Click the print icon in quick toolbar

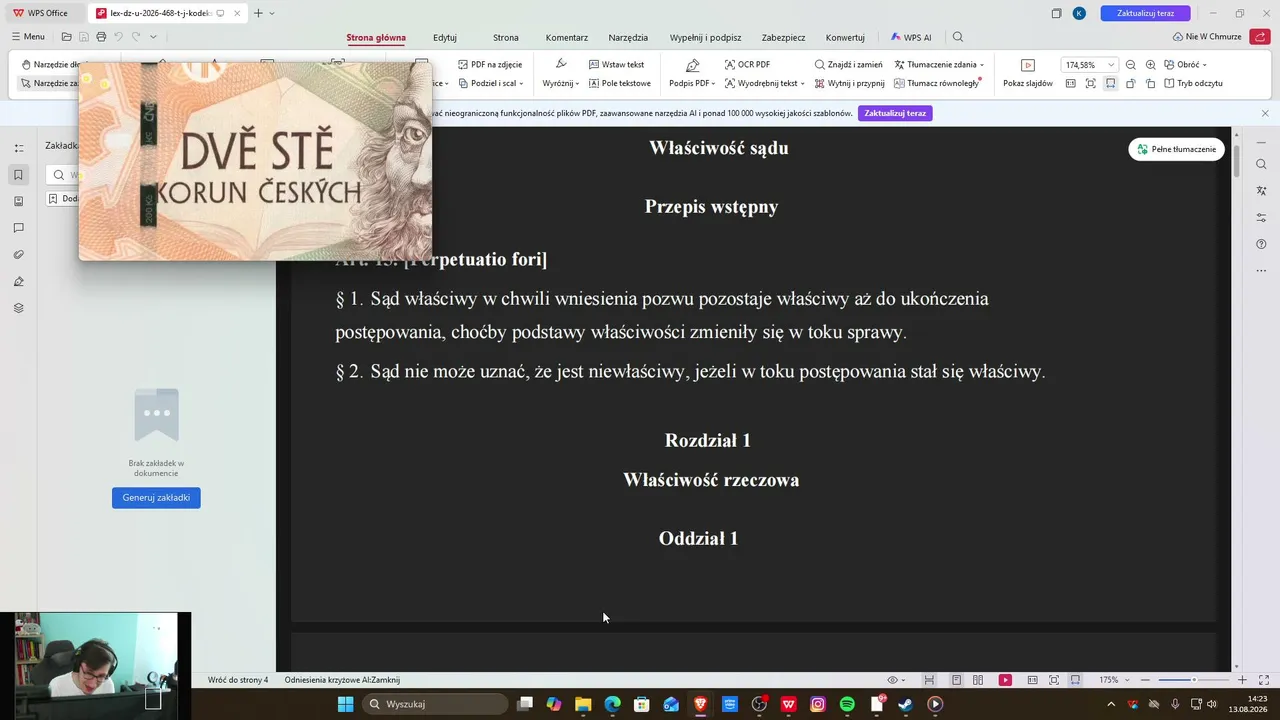click(x=101, y=37)
